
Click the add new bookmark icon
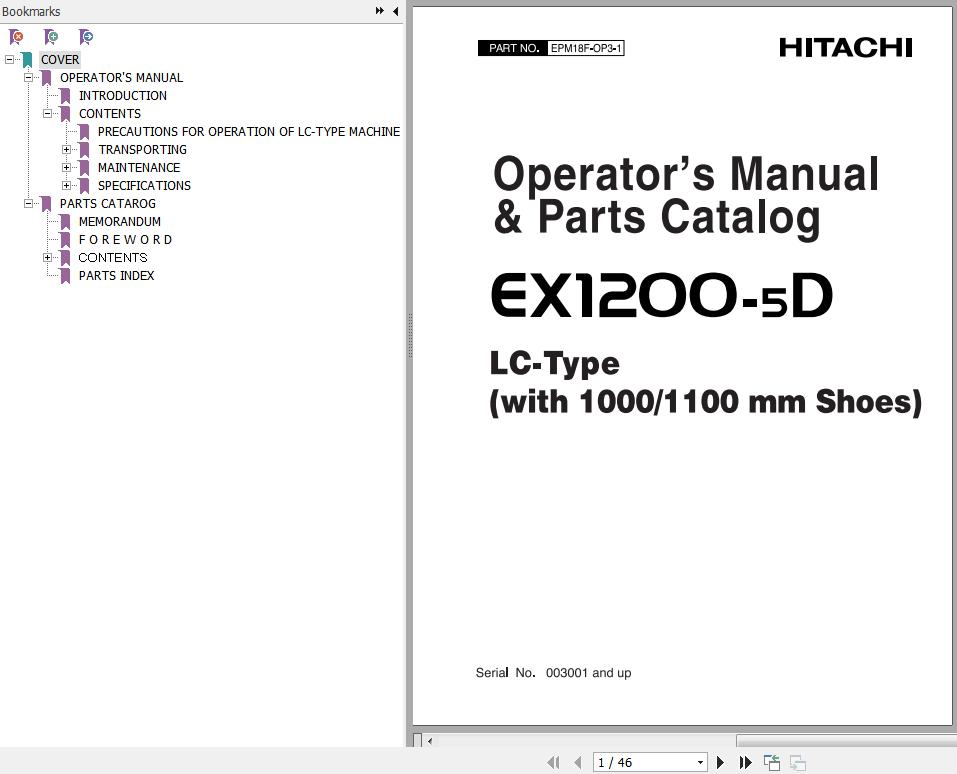coord(51,37)
